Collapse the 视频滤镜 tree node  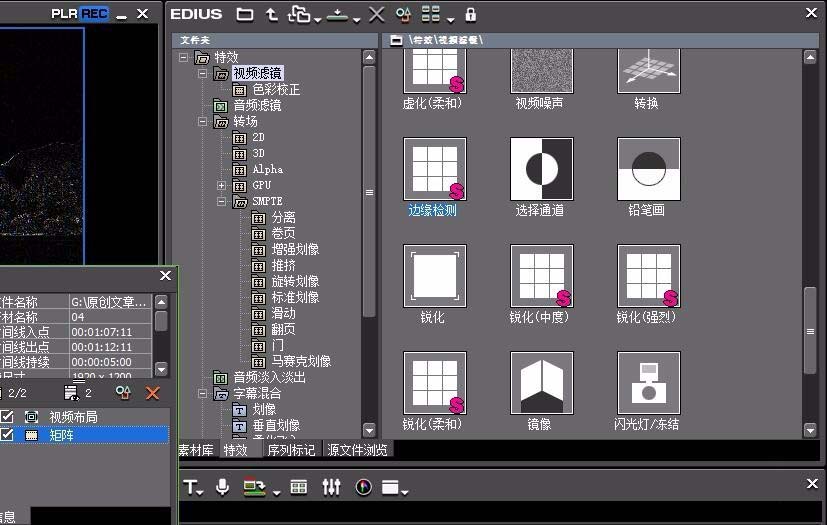[x=203, y=73]
